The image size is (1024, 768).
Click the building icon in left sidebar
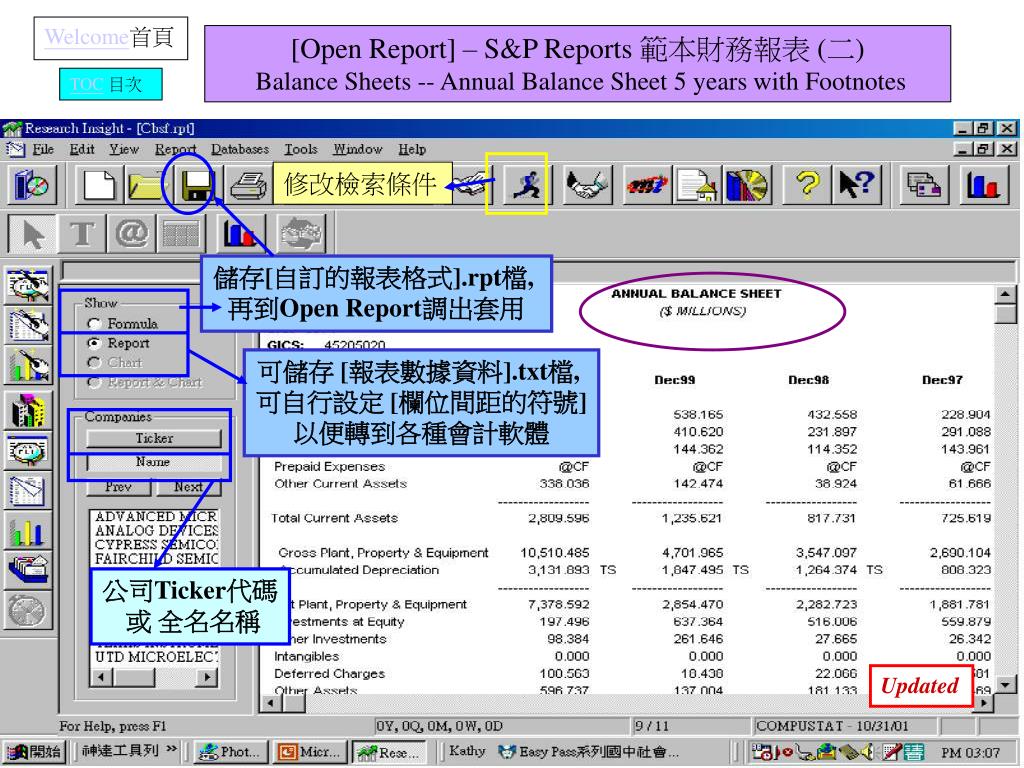click(27, 410)
